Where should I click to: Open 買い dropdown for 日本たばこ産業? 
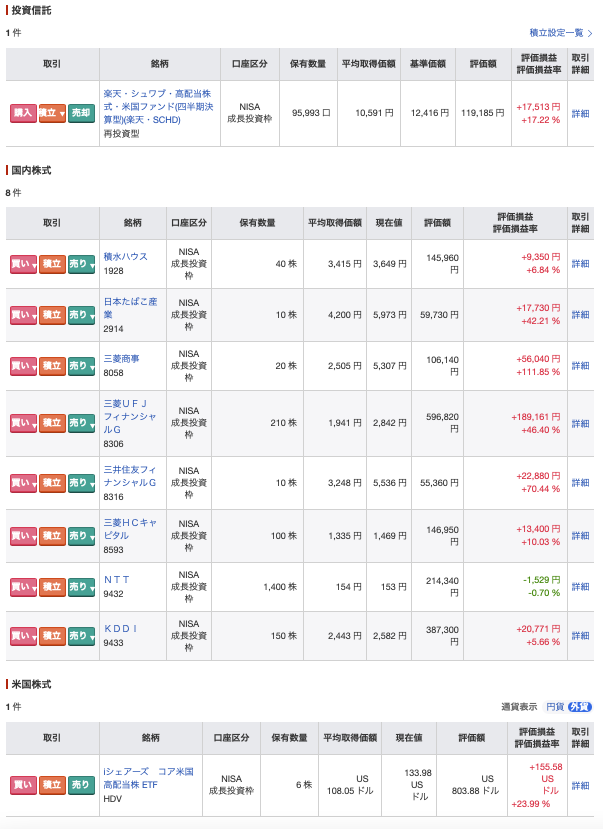(23, 315)
